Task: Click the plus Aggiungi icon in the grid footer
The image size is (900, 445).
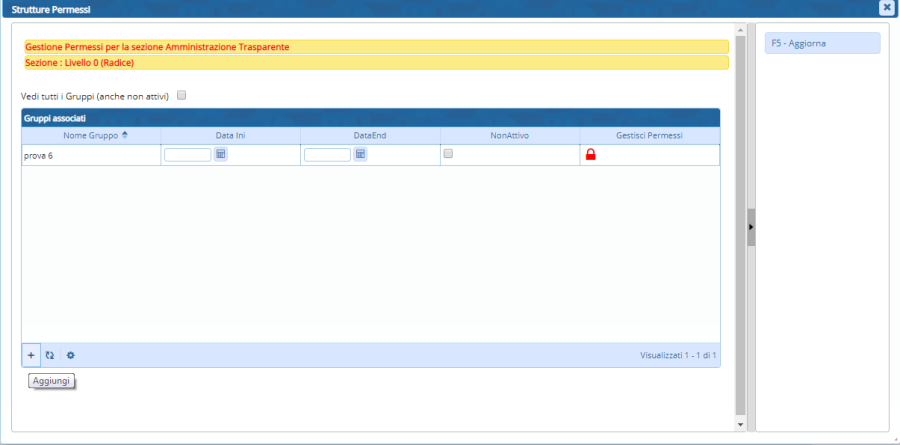Action: coord(31,355)
